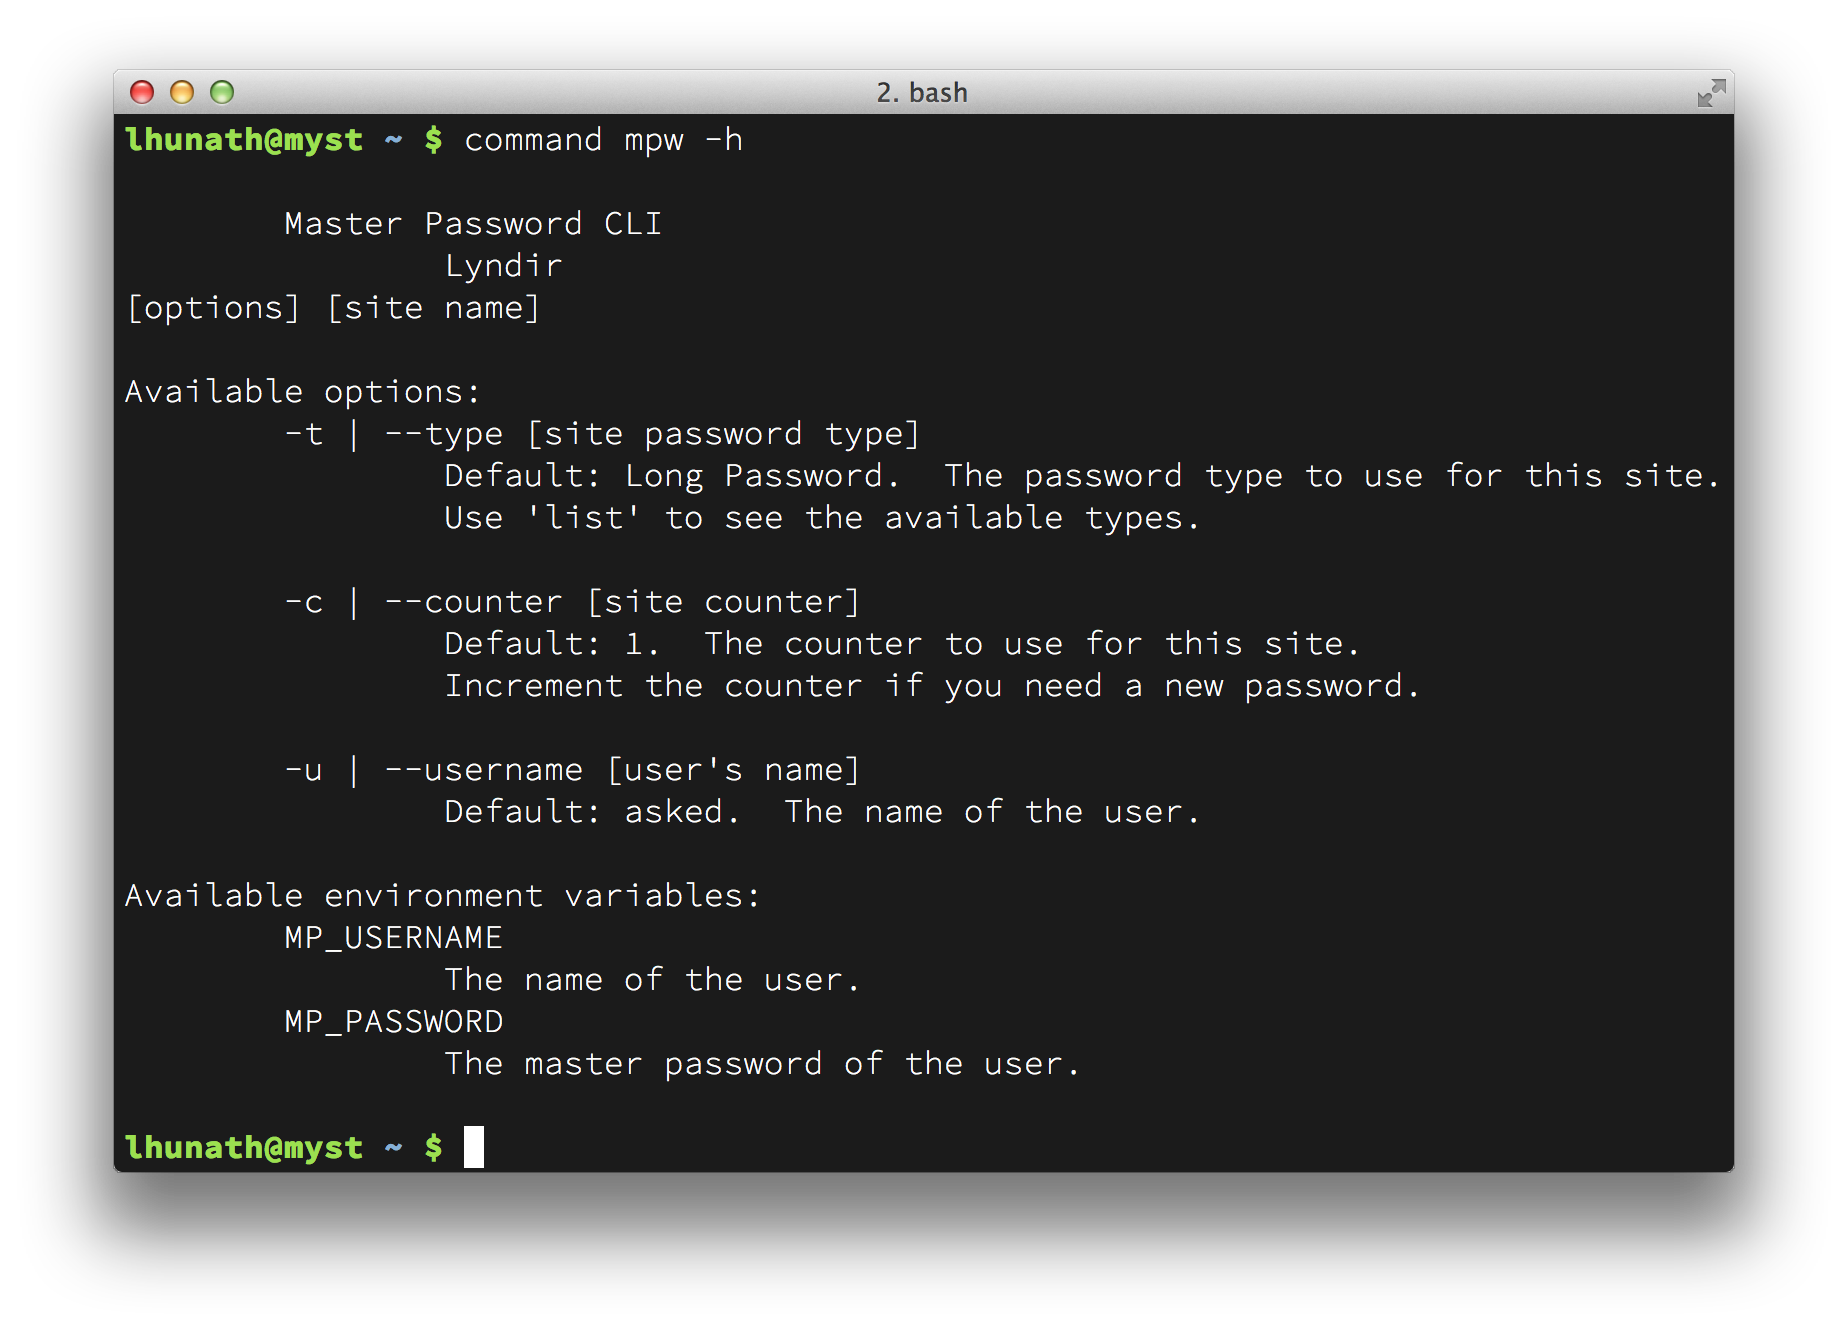Image resolution: width=1848 pixels, height=1330 pixels.
Task: Click the "MP_USERNAME" environment variable name
Action: coord(393,938)
